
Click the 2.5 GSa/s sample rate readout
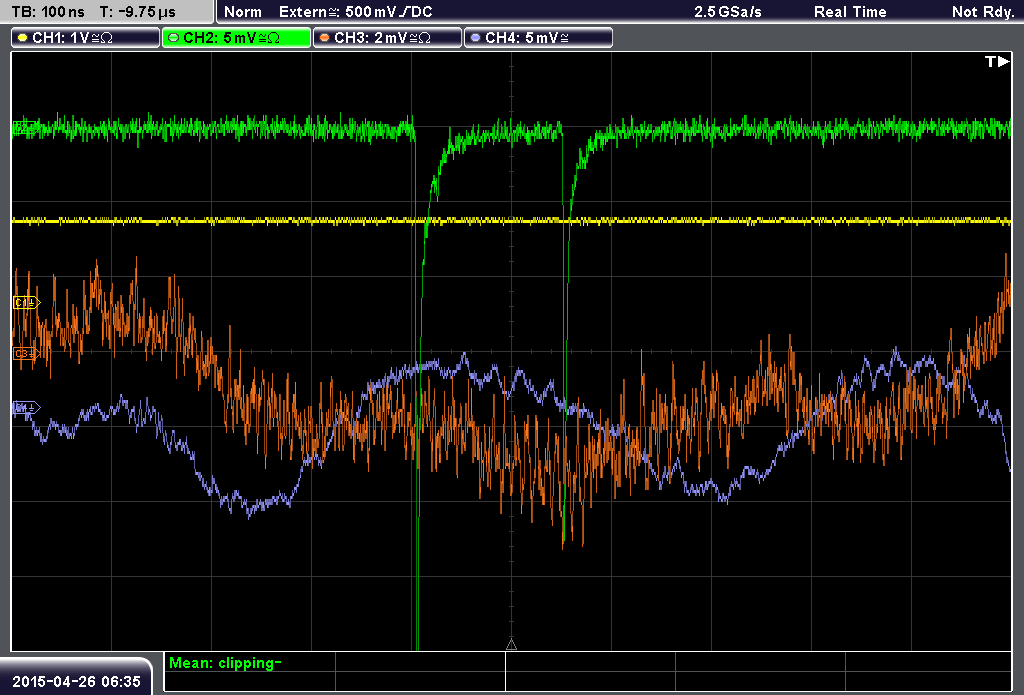pyautogui.click(x=728, y=12)
